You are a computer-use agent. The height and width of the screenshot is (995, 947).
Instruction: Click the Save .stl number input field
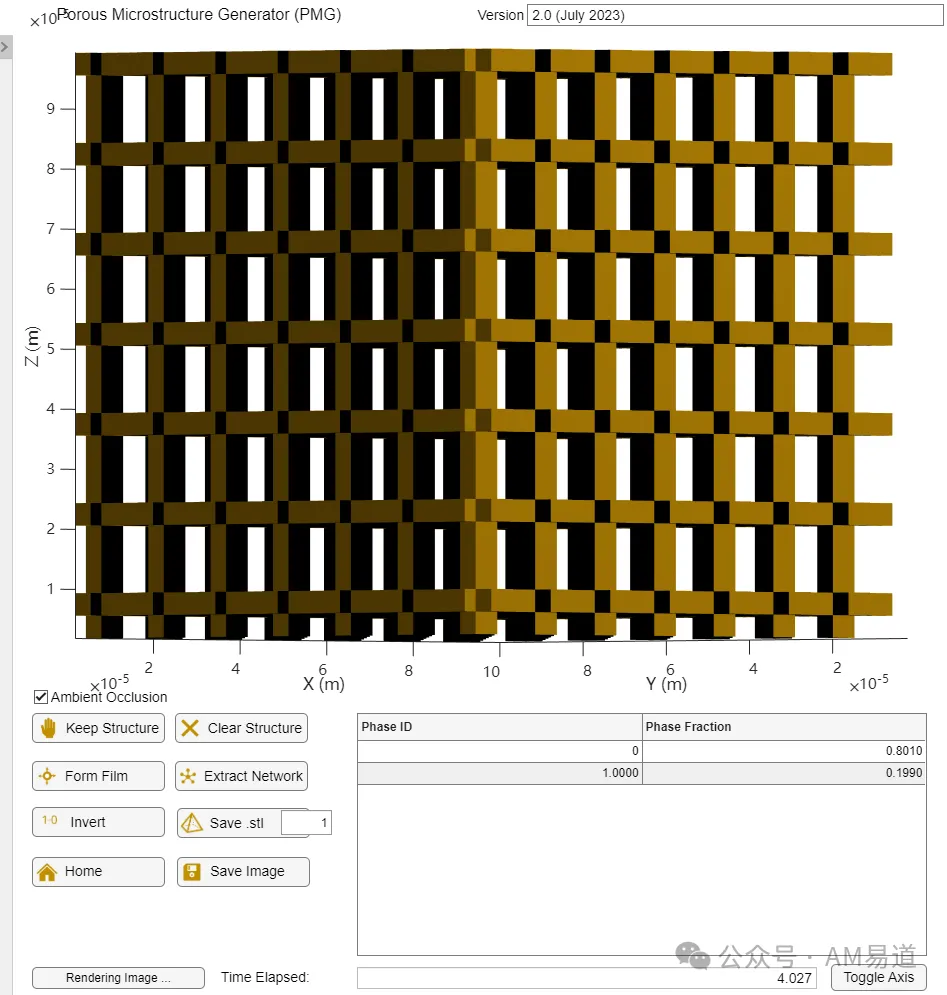pyautogui.click(x=307, y=823)
